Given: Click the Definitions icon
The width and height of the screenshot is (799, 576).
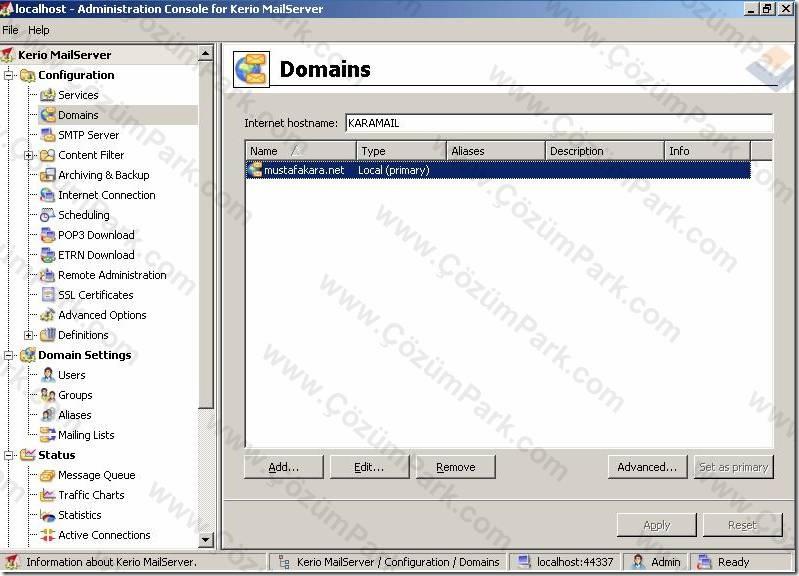Looking at the screenshot, I should pyautogui.click(x=47, y=335).
